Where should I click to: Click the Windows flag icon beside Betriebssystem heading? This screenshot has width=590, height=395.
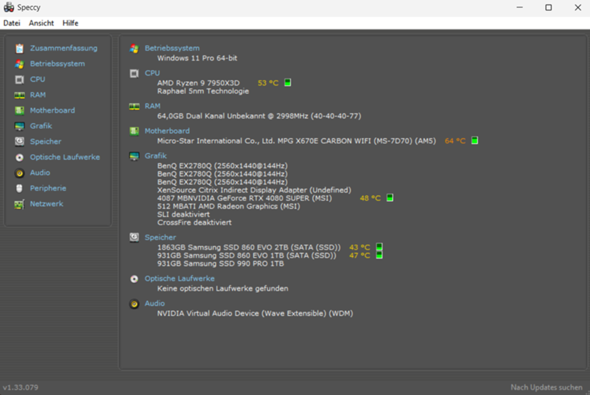(x=134, y=49)
